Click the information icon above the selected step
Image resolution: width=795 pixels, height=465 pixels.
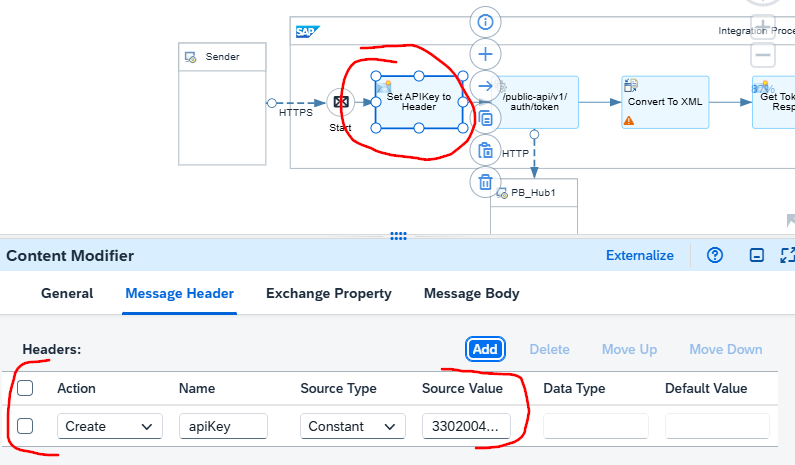pyautogui.click(x=485, y=21)
